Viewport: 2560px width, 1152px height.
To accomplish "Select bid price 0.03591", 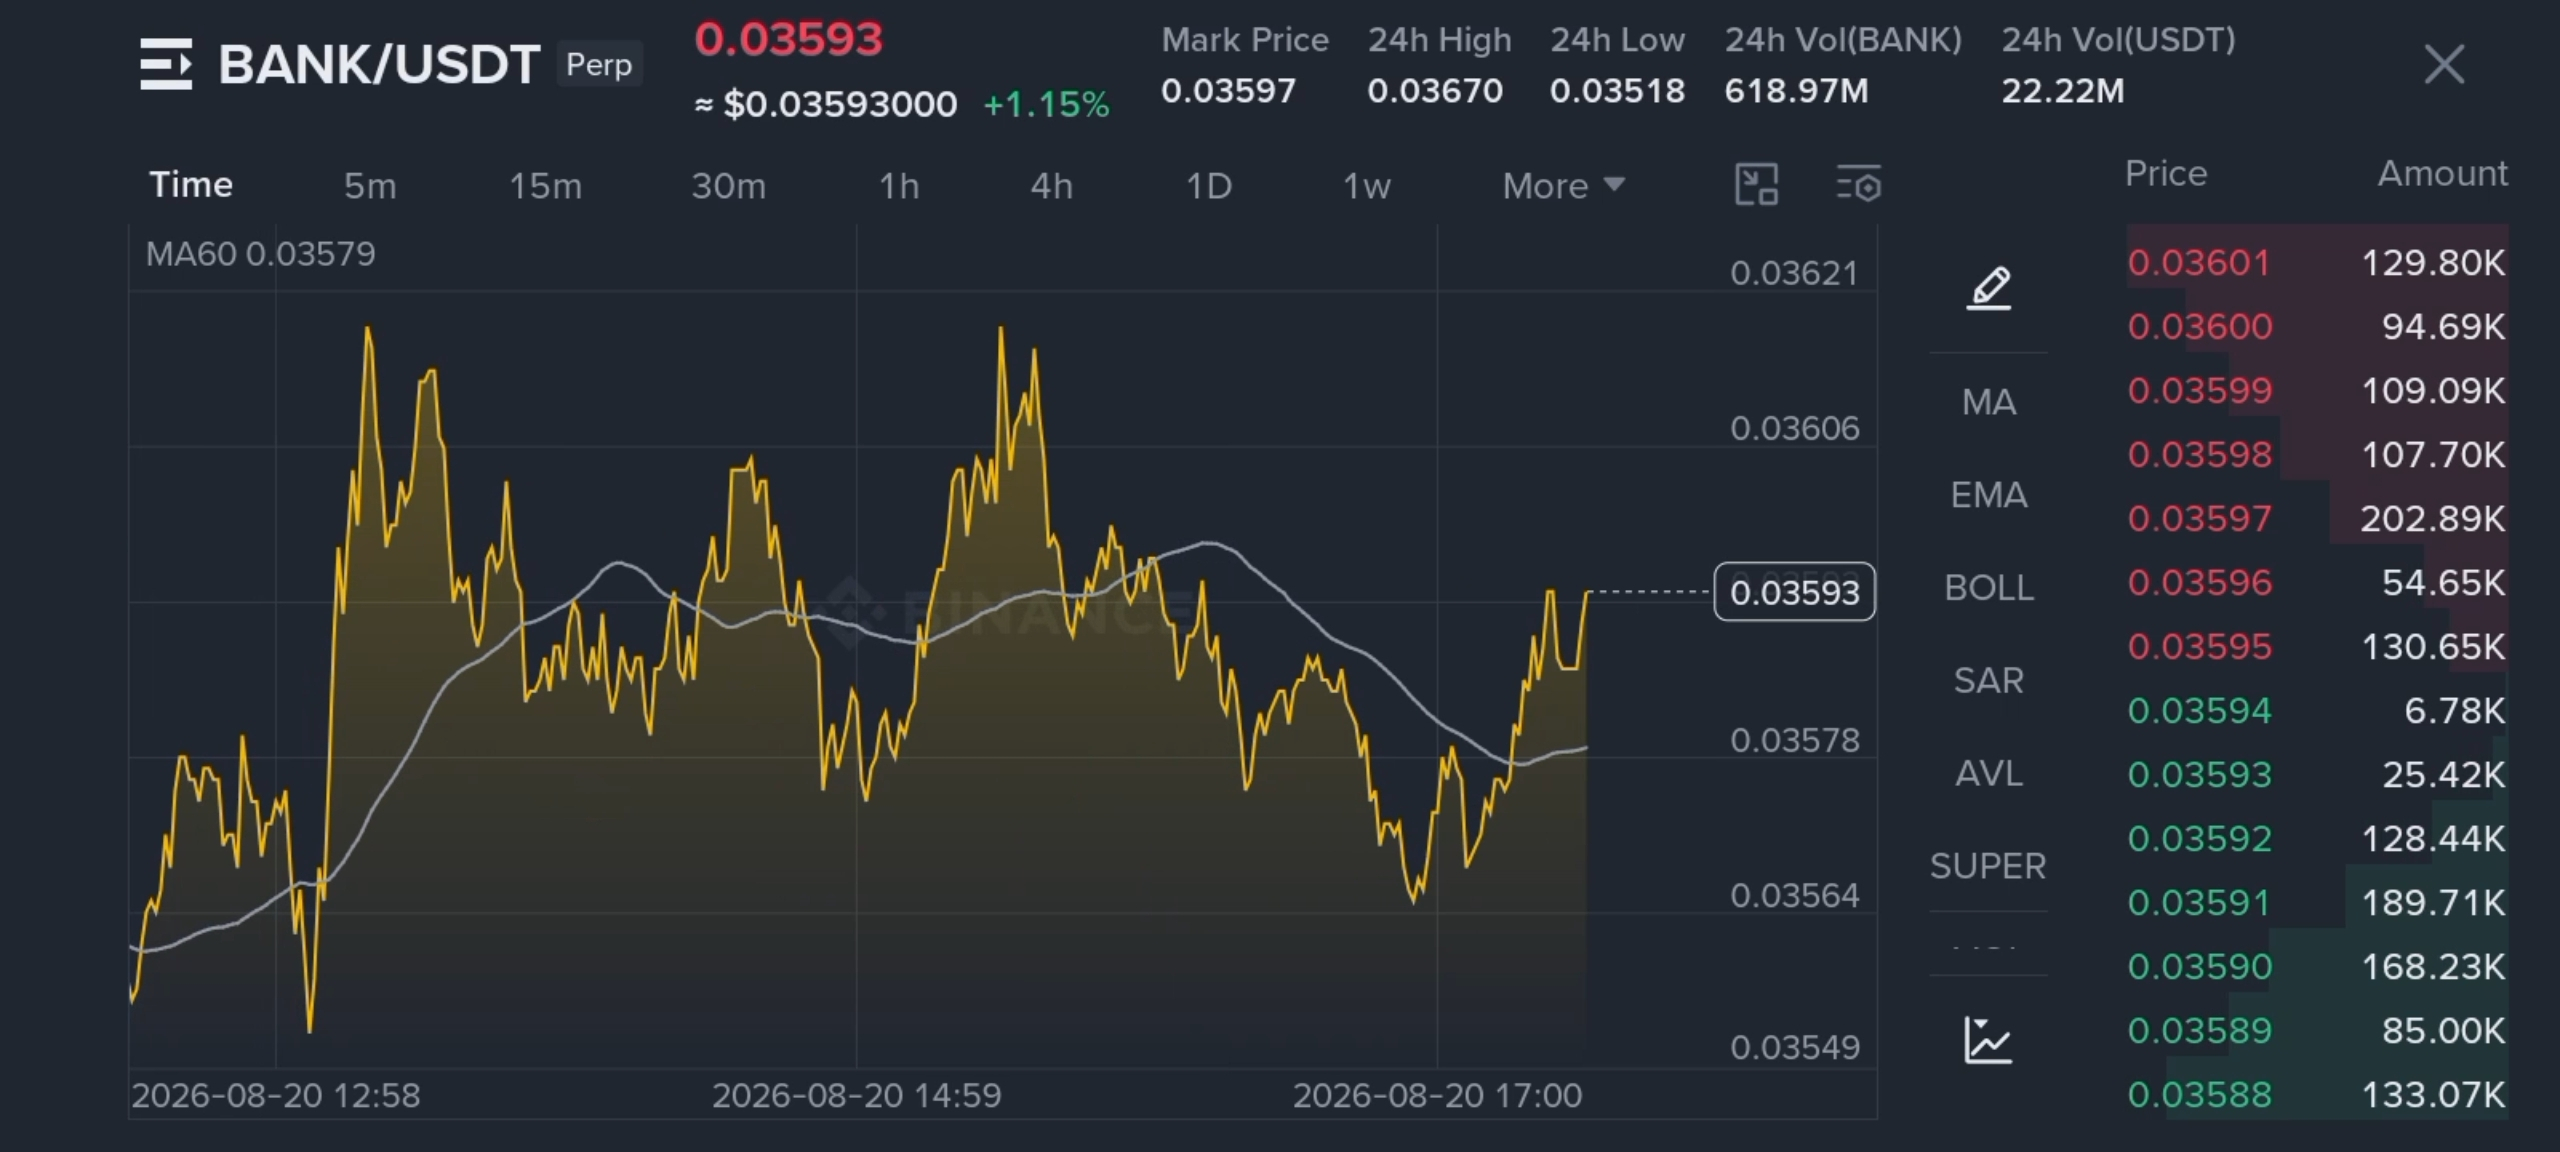I will coord(2199,903).
